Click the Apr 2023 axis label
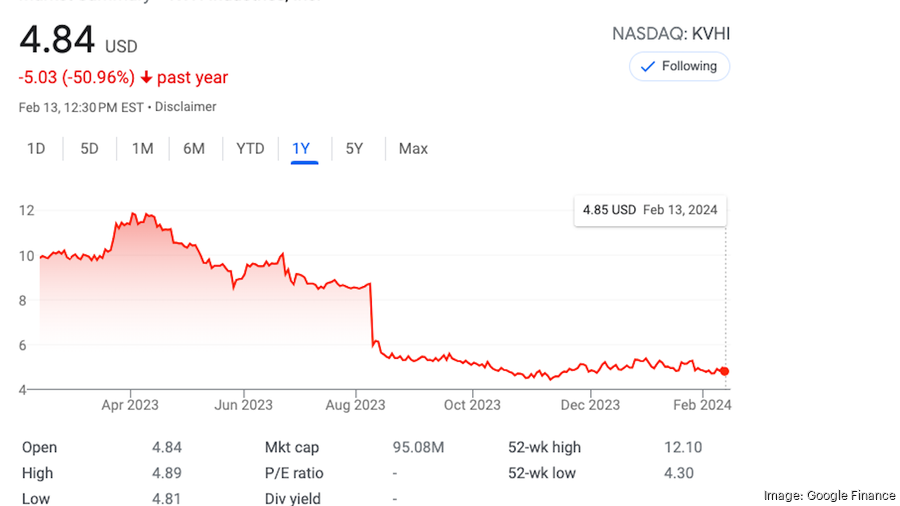900x506 pixels. [x=130, y=405]
